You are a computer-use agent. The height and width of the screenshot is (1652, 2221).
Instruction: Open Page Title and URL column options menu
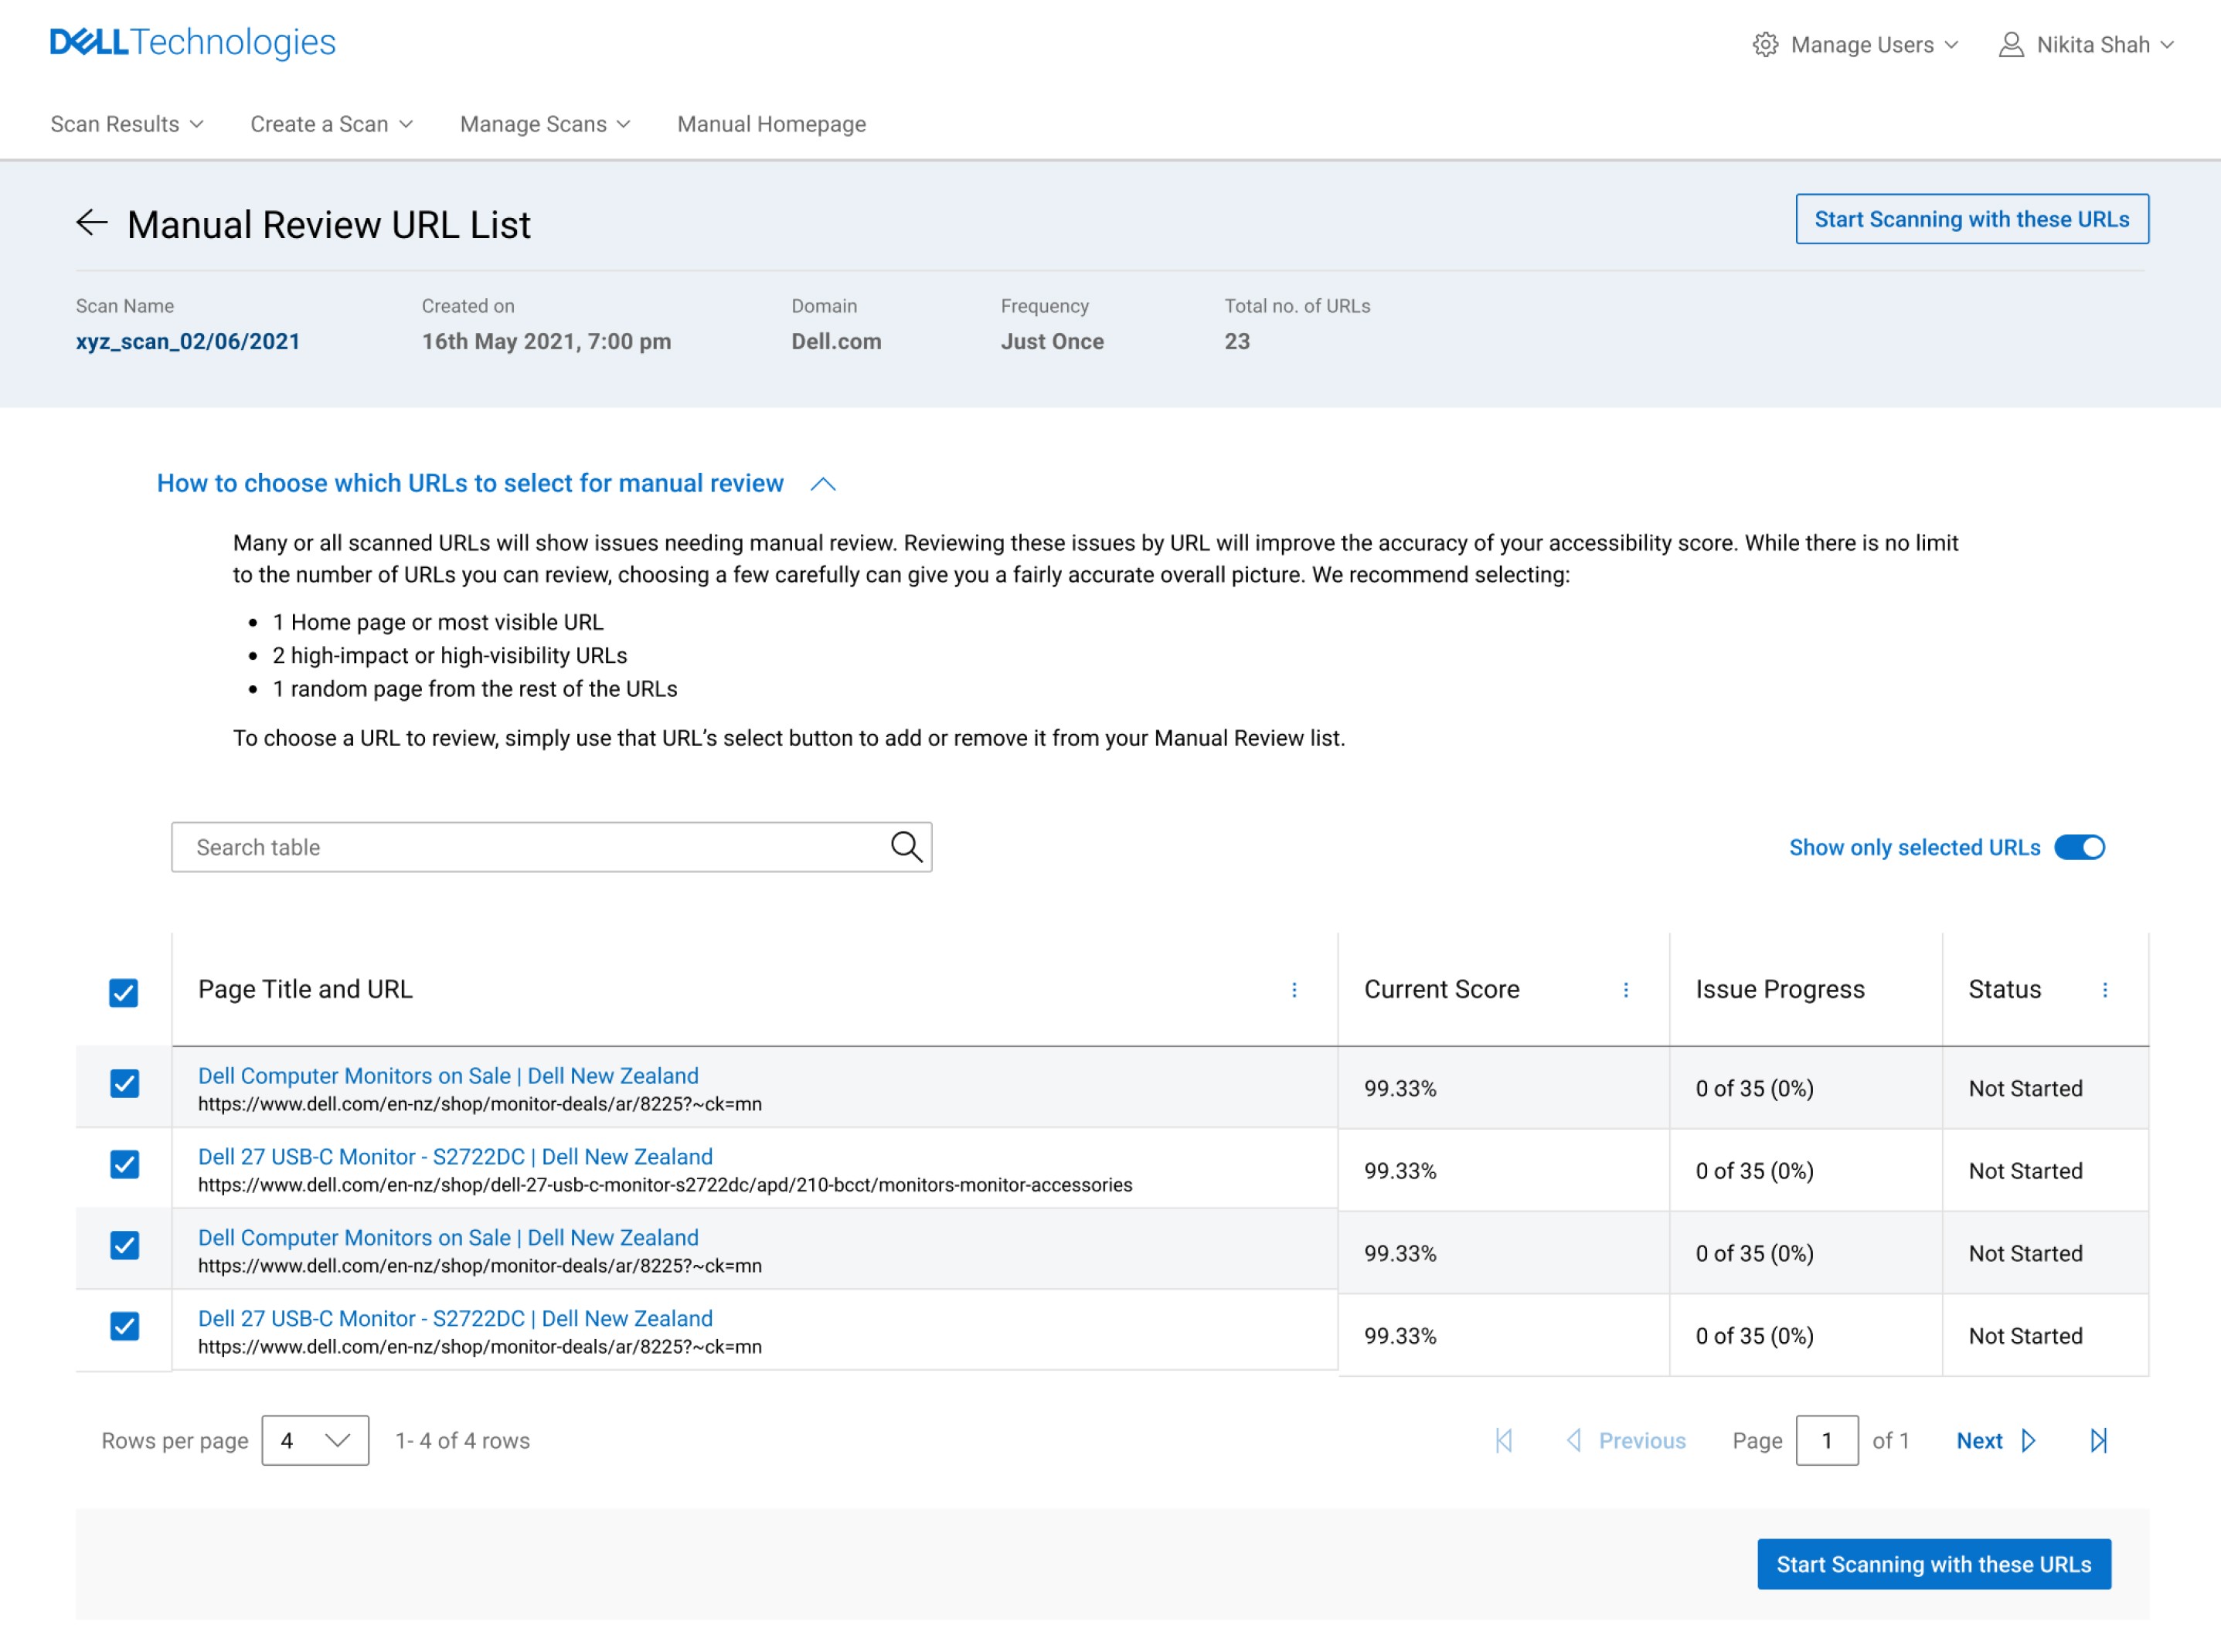pyautogui.click(x=1294, y=990)
